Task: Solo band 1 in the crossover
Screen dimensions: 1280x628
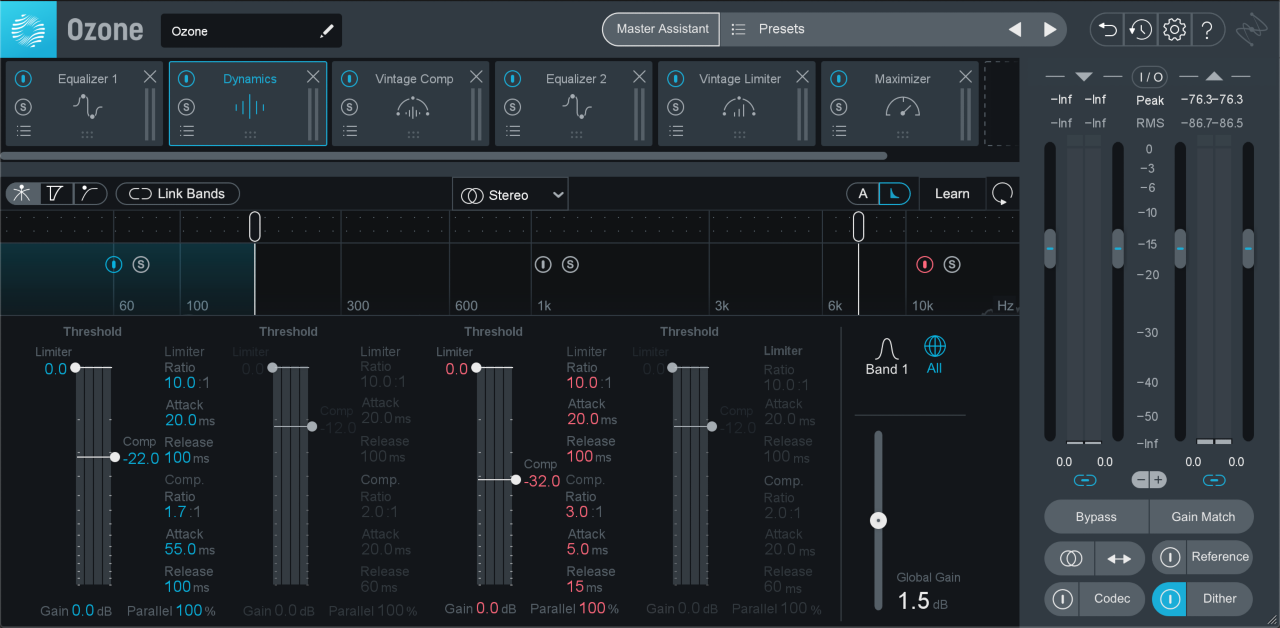Action: [141, 264]
